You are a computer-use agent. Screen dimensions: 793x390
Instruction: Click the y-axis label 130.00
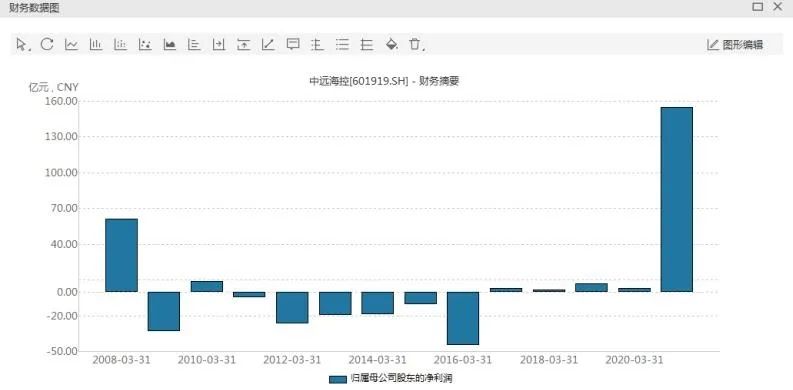point(61,137)
